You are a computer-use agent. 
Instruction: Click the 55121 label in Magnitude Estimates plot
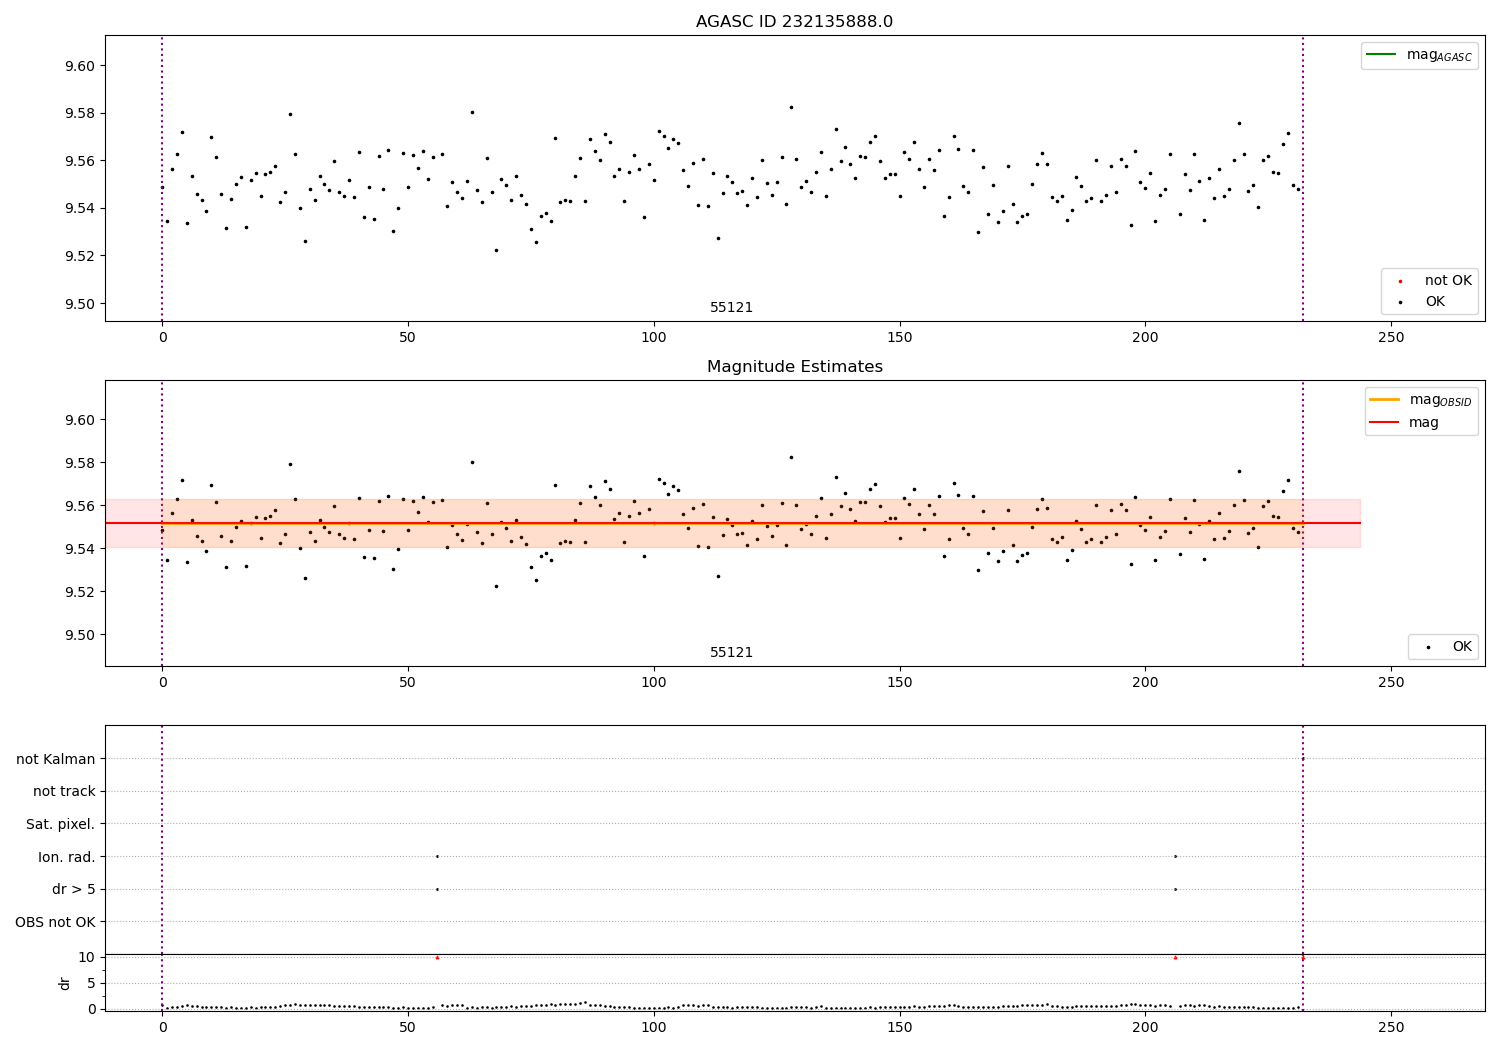pyautogui.click(x=732, y=653)
